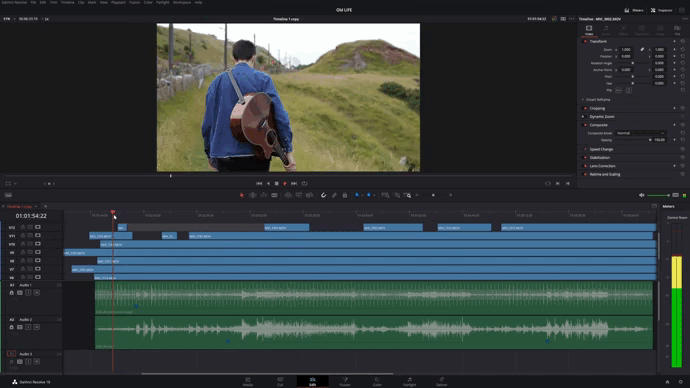This screenshot has height=388, width=690.
Task: Adjust the timeline zoom slider
Action: (x=433, y=195)
